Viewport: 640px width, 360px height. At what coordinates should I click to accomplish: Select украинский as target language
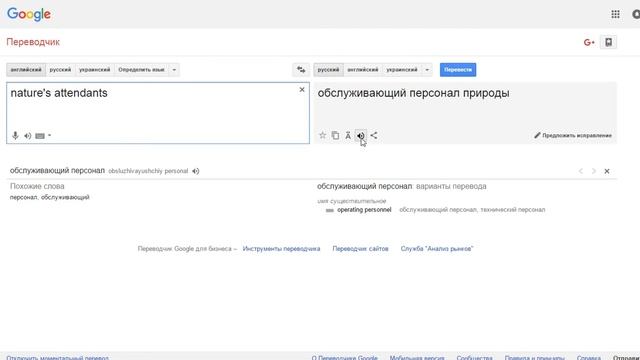coord(402,70)
